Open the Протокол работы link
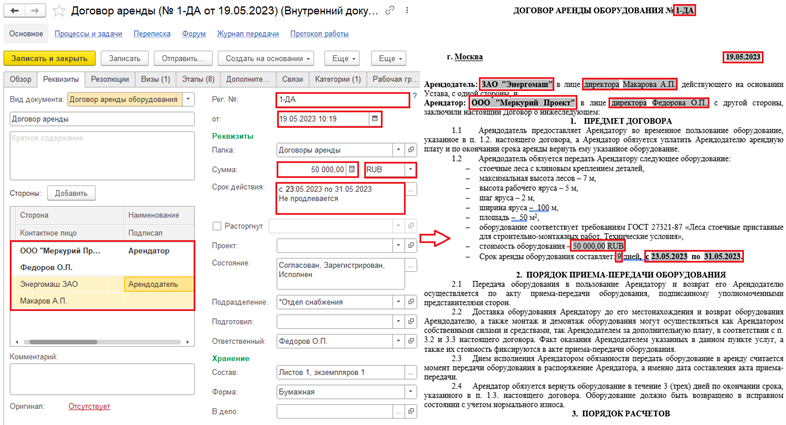Image resolution: width=786 pixels, height=425 pixels. (x=319, y=34)
